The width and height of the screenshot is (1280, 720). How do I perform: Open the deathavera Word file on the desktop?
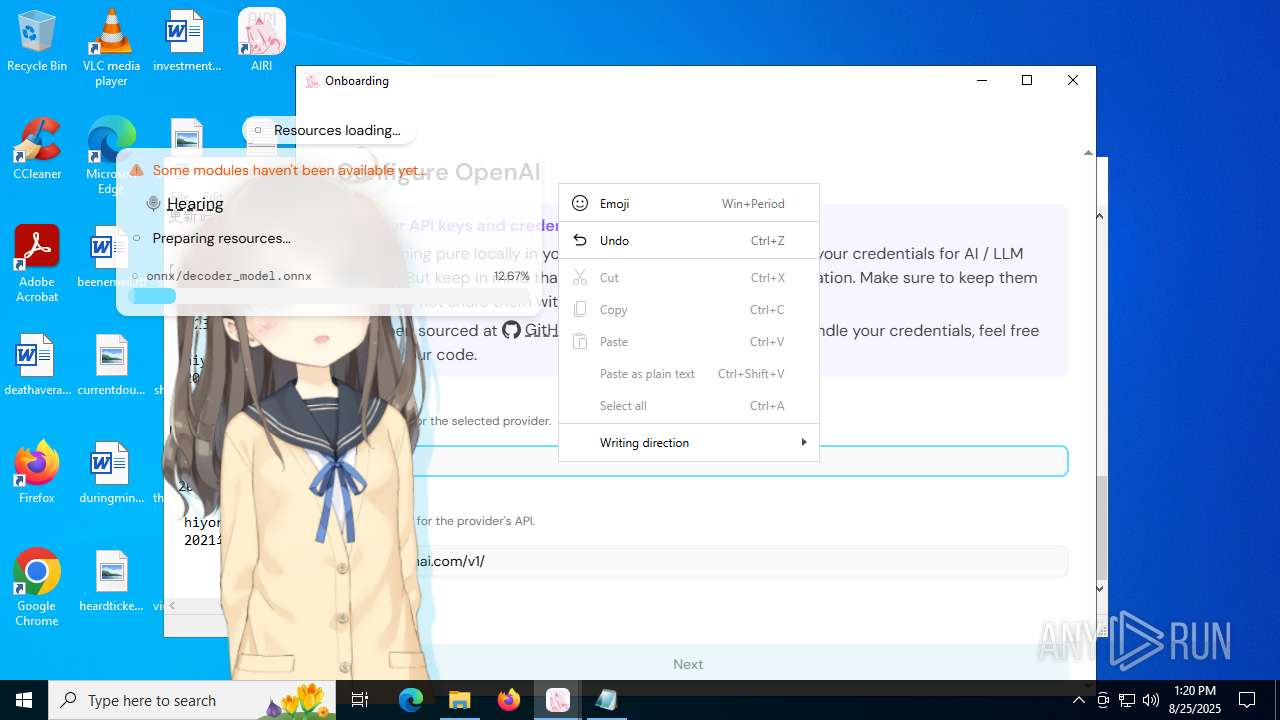(37, 365)
